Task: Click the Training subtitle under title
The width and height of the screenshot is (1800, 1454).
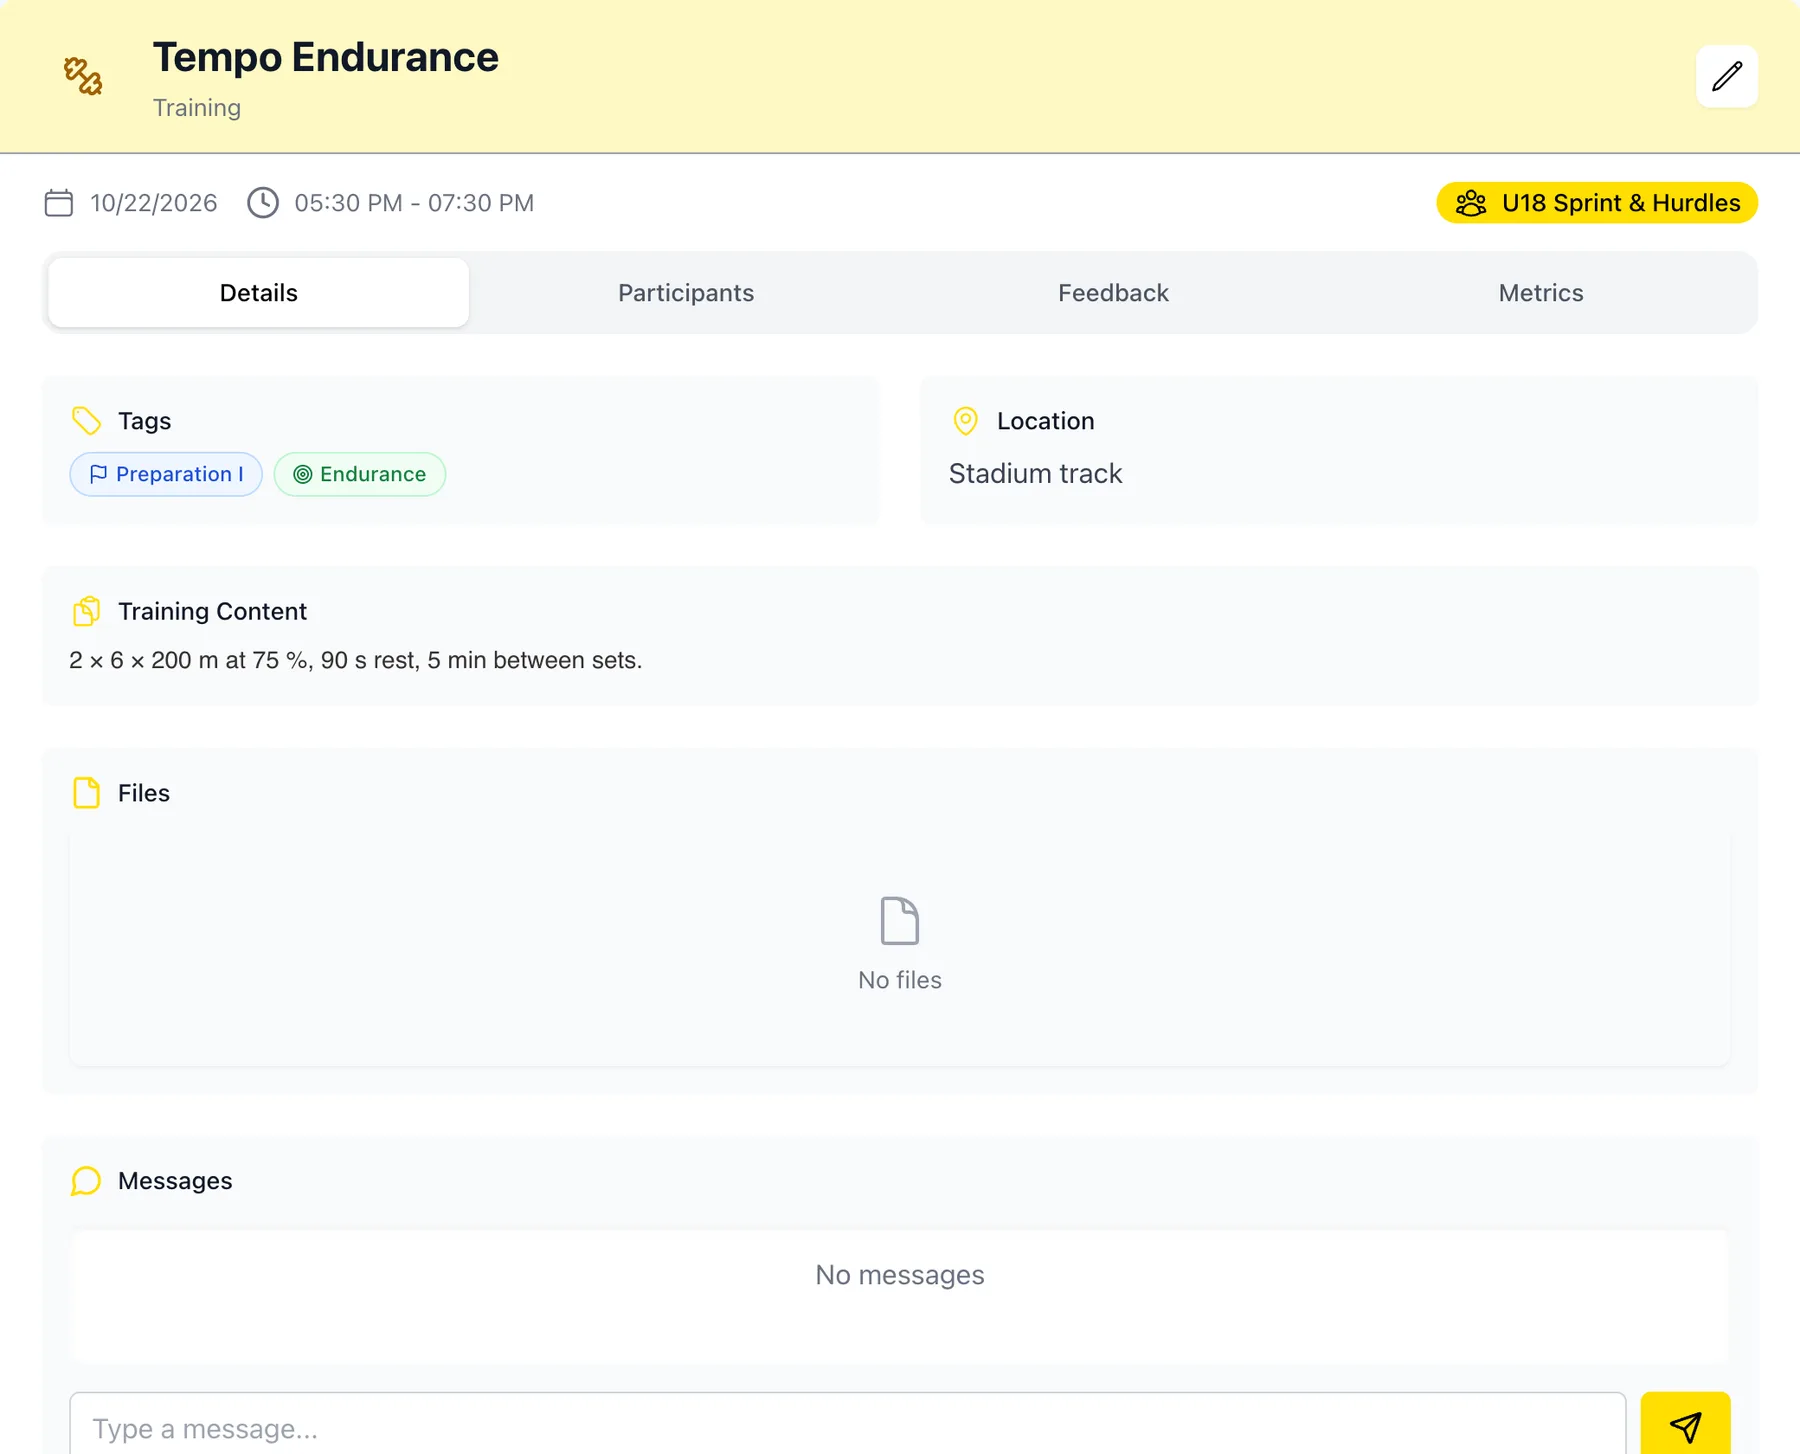Action: coord(197,108)
